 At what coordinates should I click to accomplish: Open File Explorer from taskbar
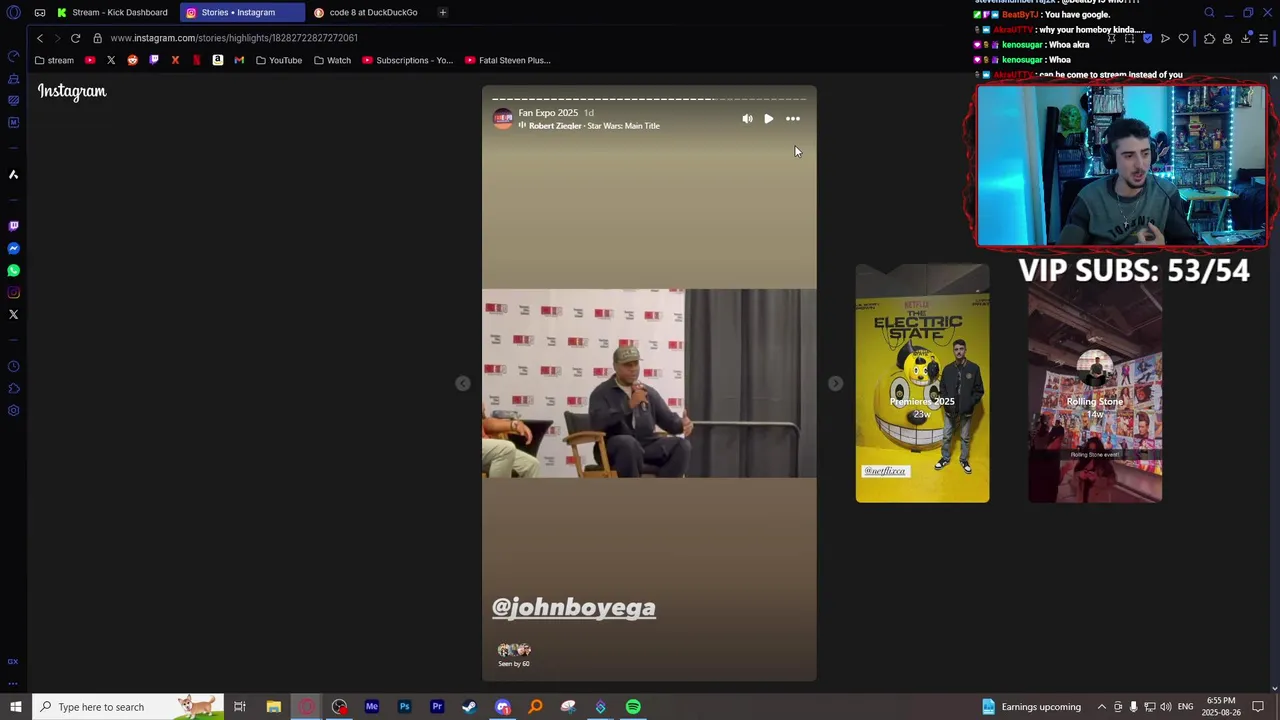(x=273, y=707)
